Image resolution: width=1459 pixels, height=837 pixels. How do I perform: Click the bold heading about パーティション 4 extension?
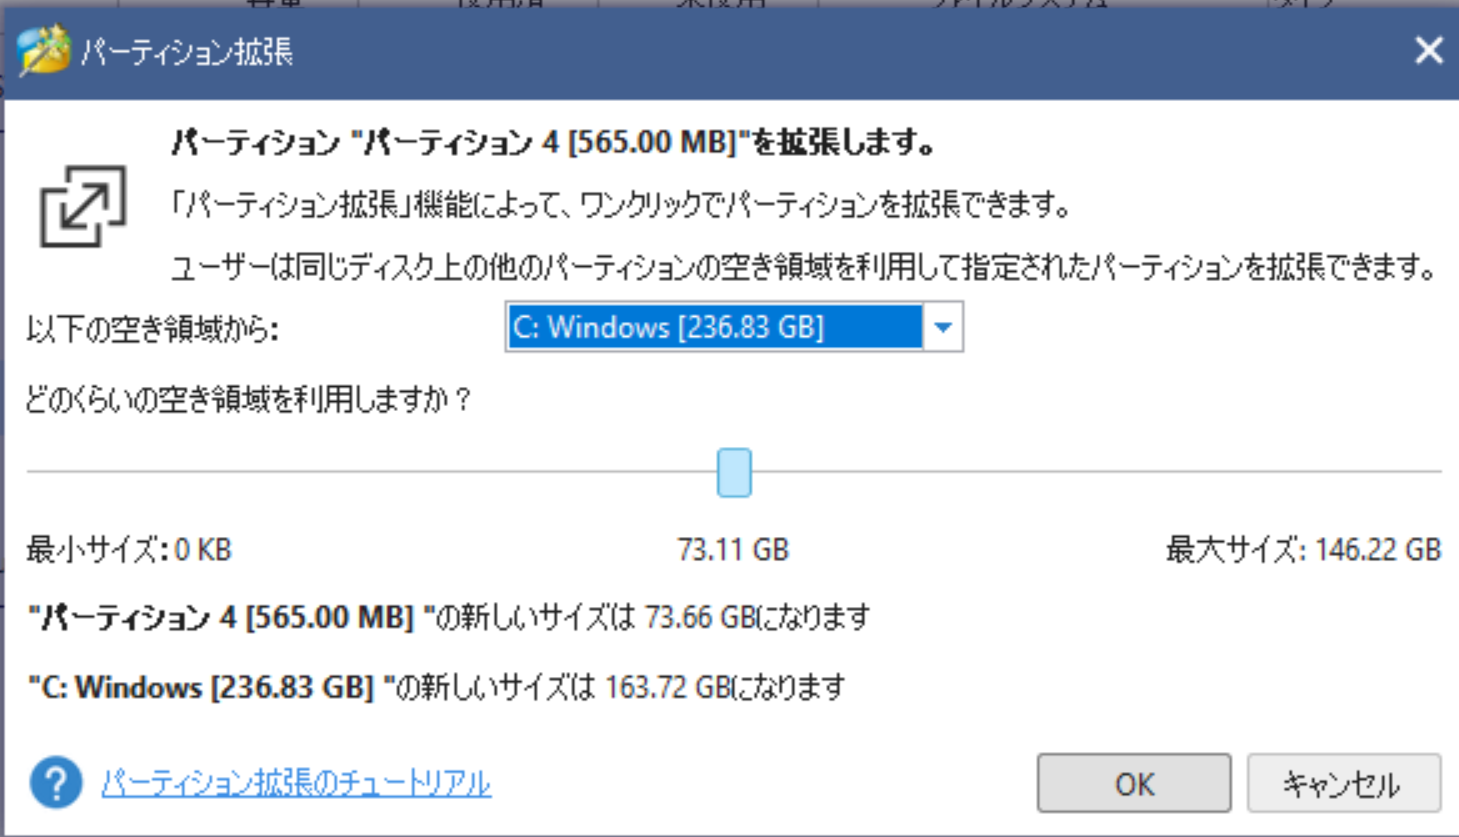[x=554, y=143]
